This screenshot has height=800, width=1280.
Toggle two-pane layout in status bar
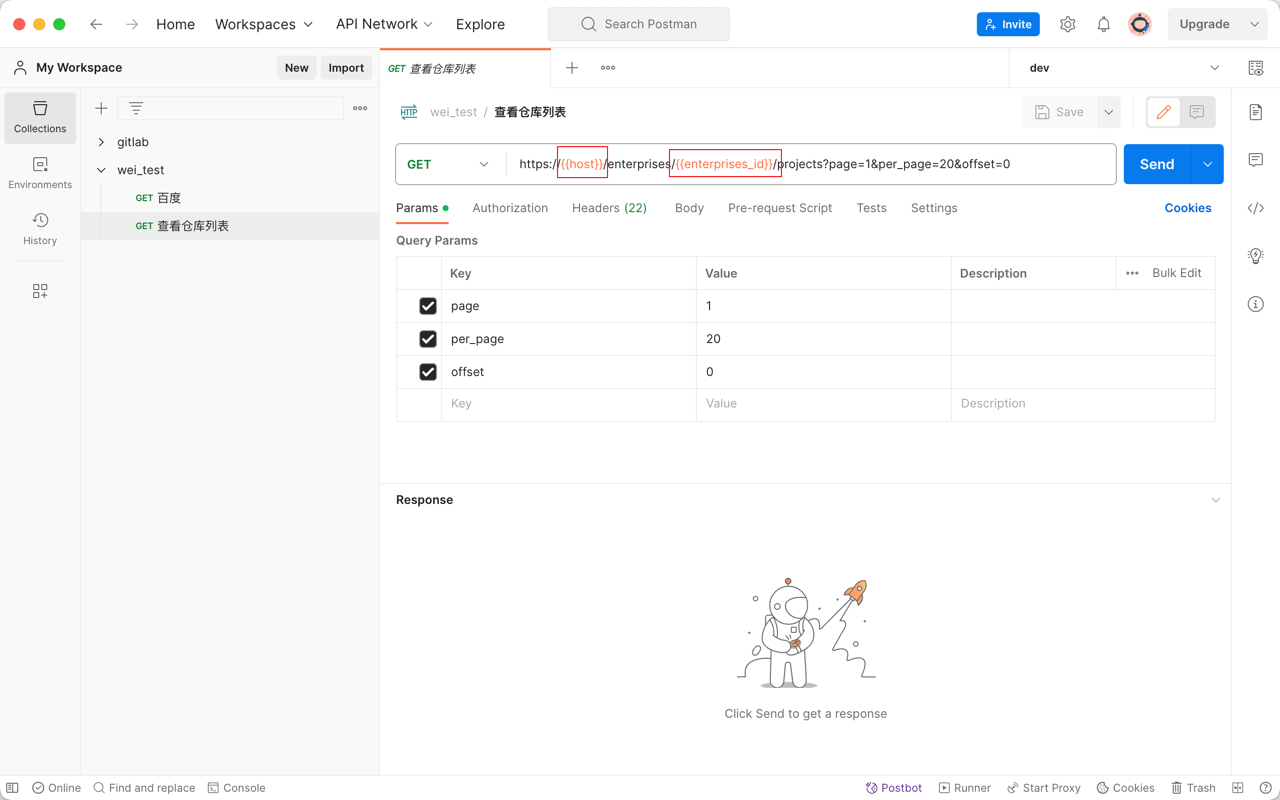click(1238, 788)
